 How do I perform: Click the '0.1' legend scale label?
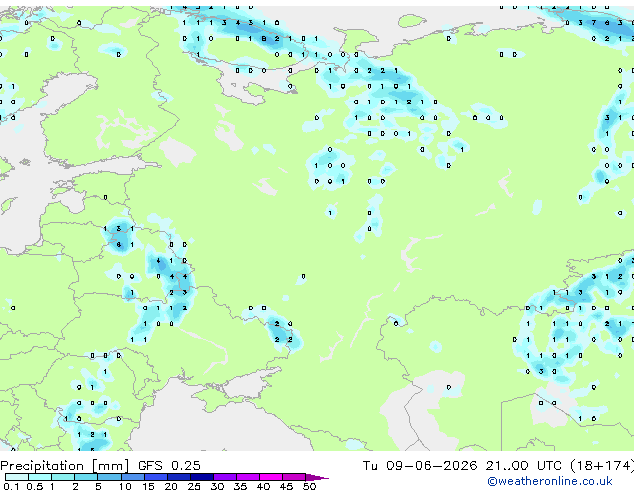[12, 486]
